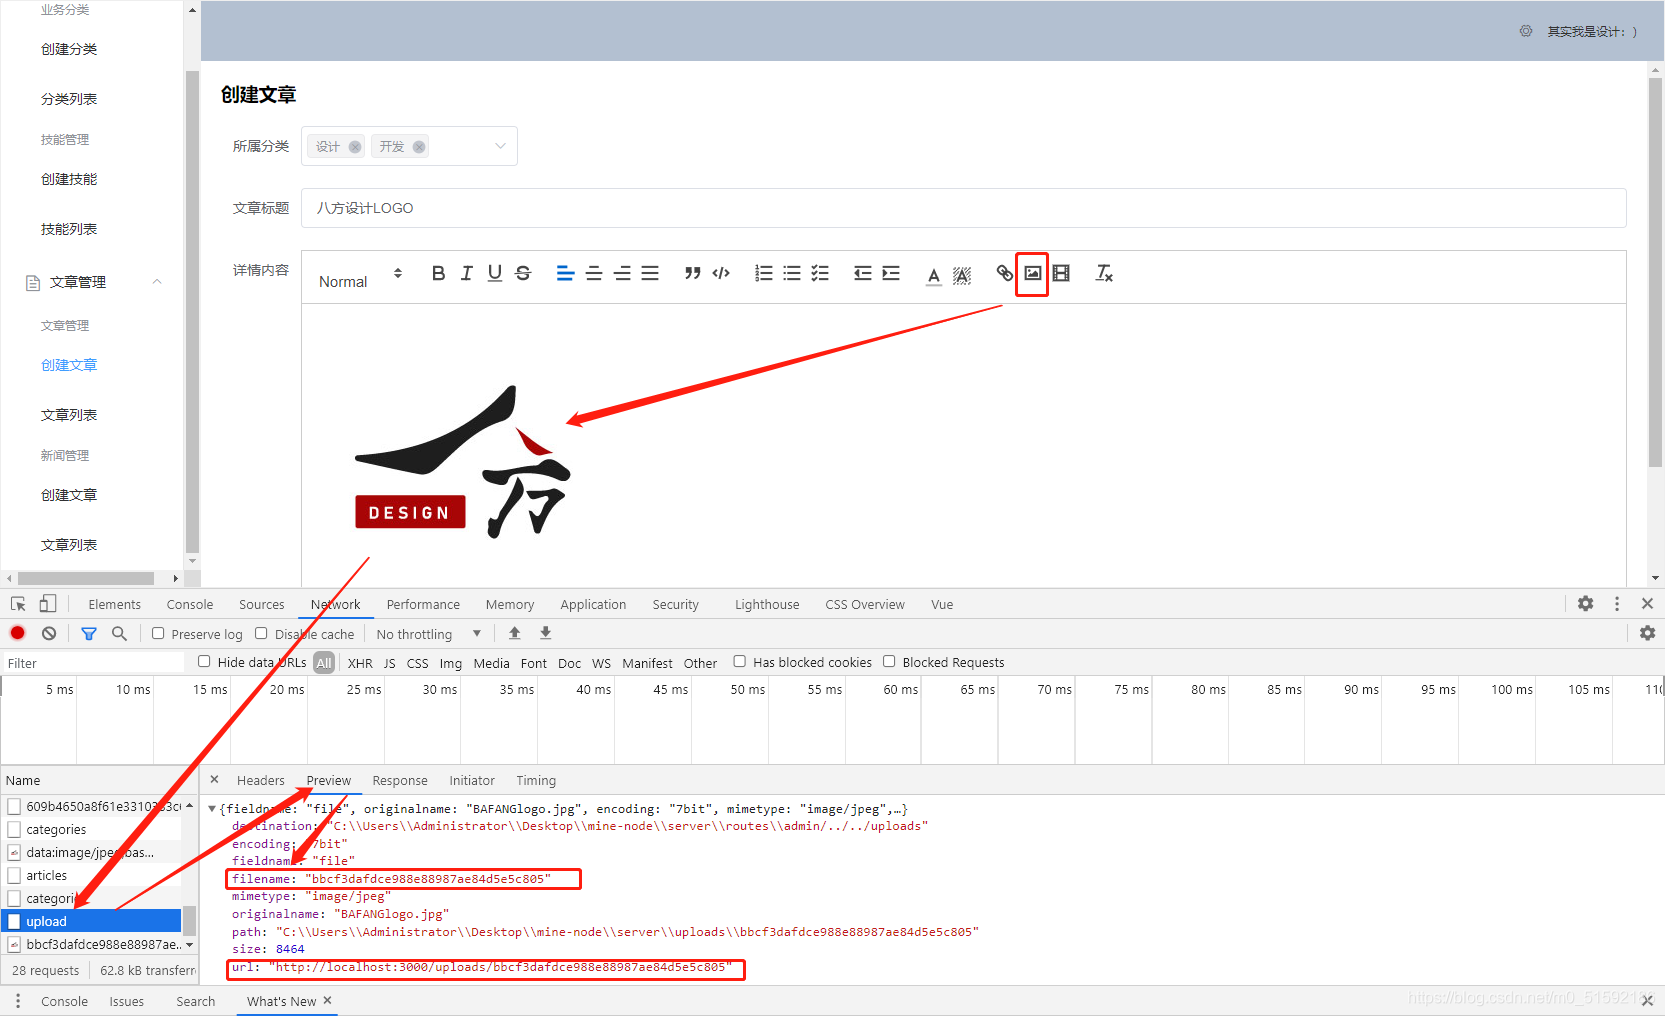The height and width of the screenshot is (1016, 1665).
Task: Open the Normal paragraph style dropdown
Action: point(358,281)
